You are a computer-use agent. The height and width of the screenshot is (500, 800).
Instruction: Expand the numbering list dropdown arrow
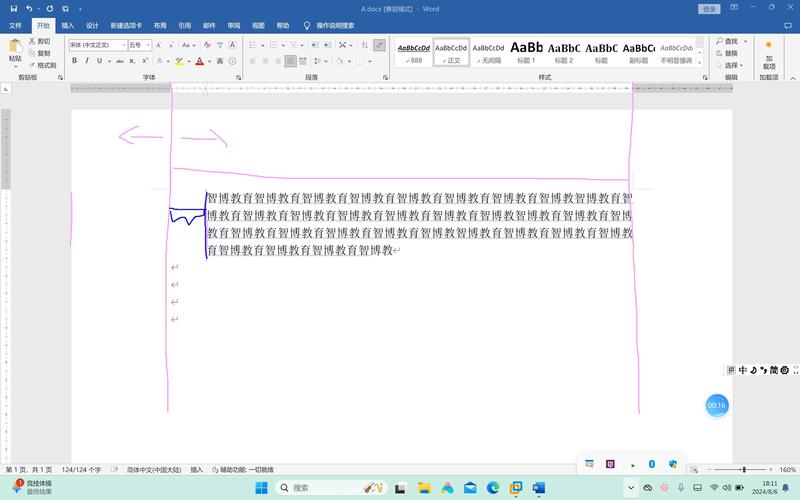click(x=283, y=45)
